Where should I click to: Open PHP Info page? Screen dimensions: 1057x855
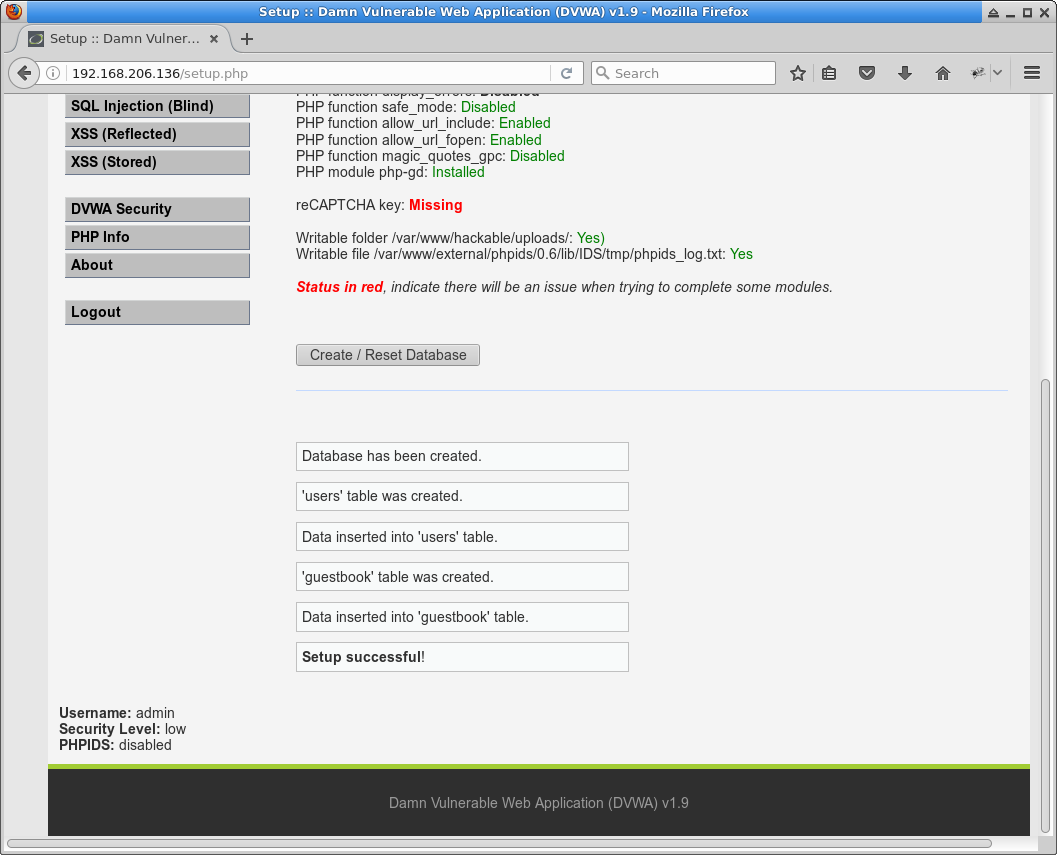[x=157, y=237]
